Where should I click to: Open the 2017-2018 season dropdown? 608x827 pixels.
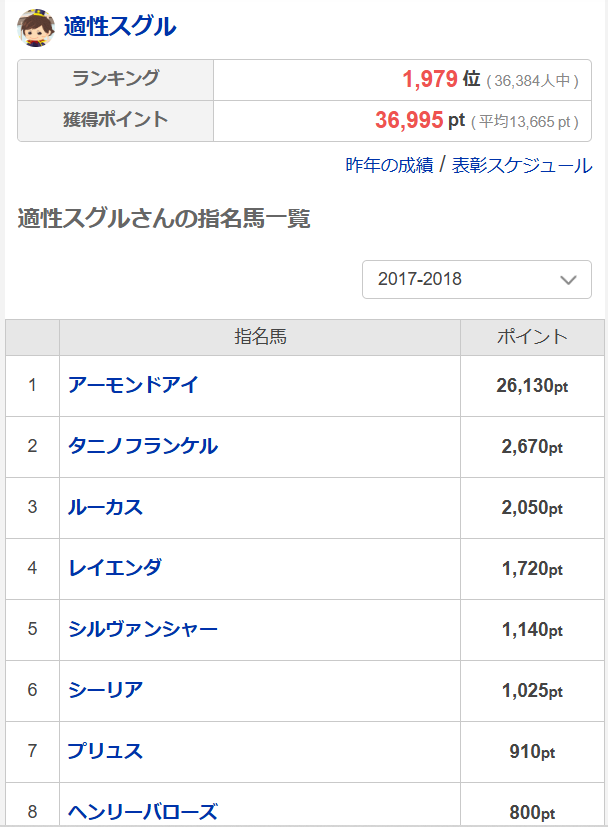(x=477, y=279)
